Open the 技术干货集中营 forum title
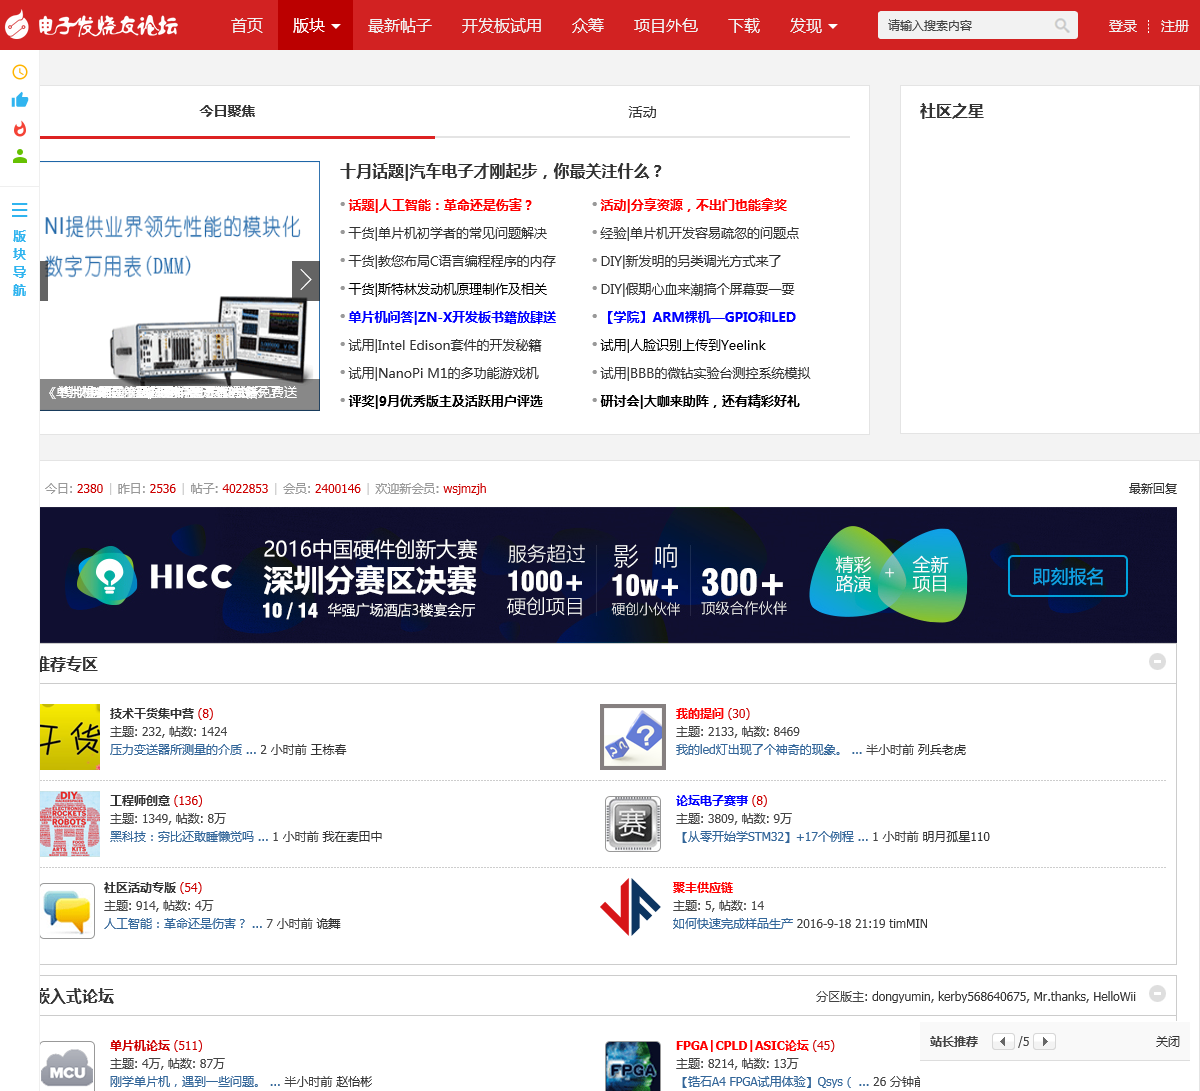This screenshot has height=1091, width=1200. click(x=152, y=713)
